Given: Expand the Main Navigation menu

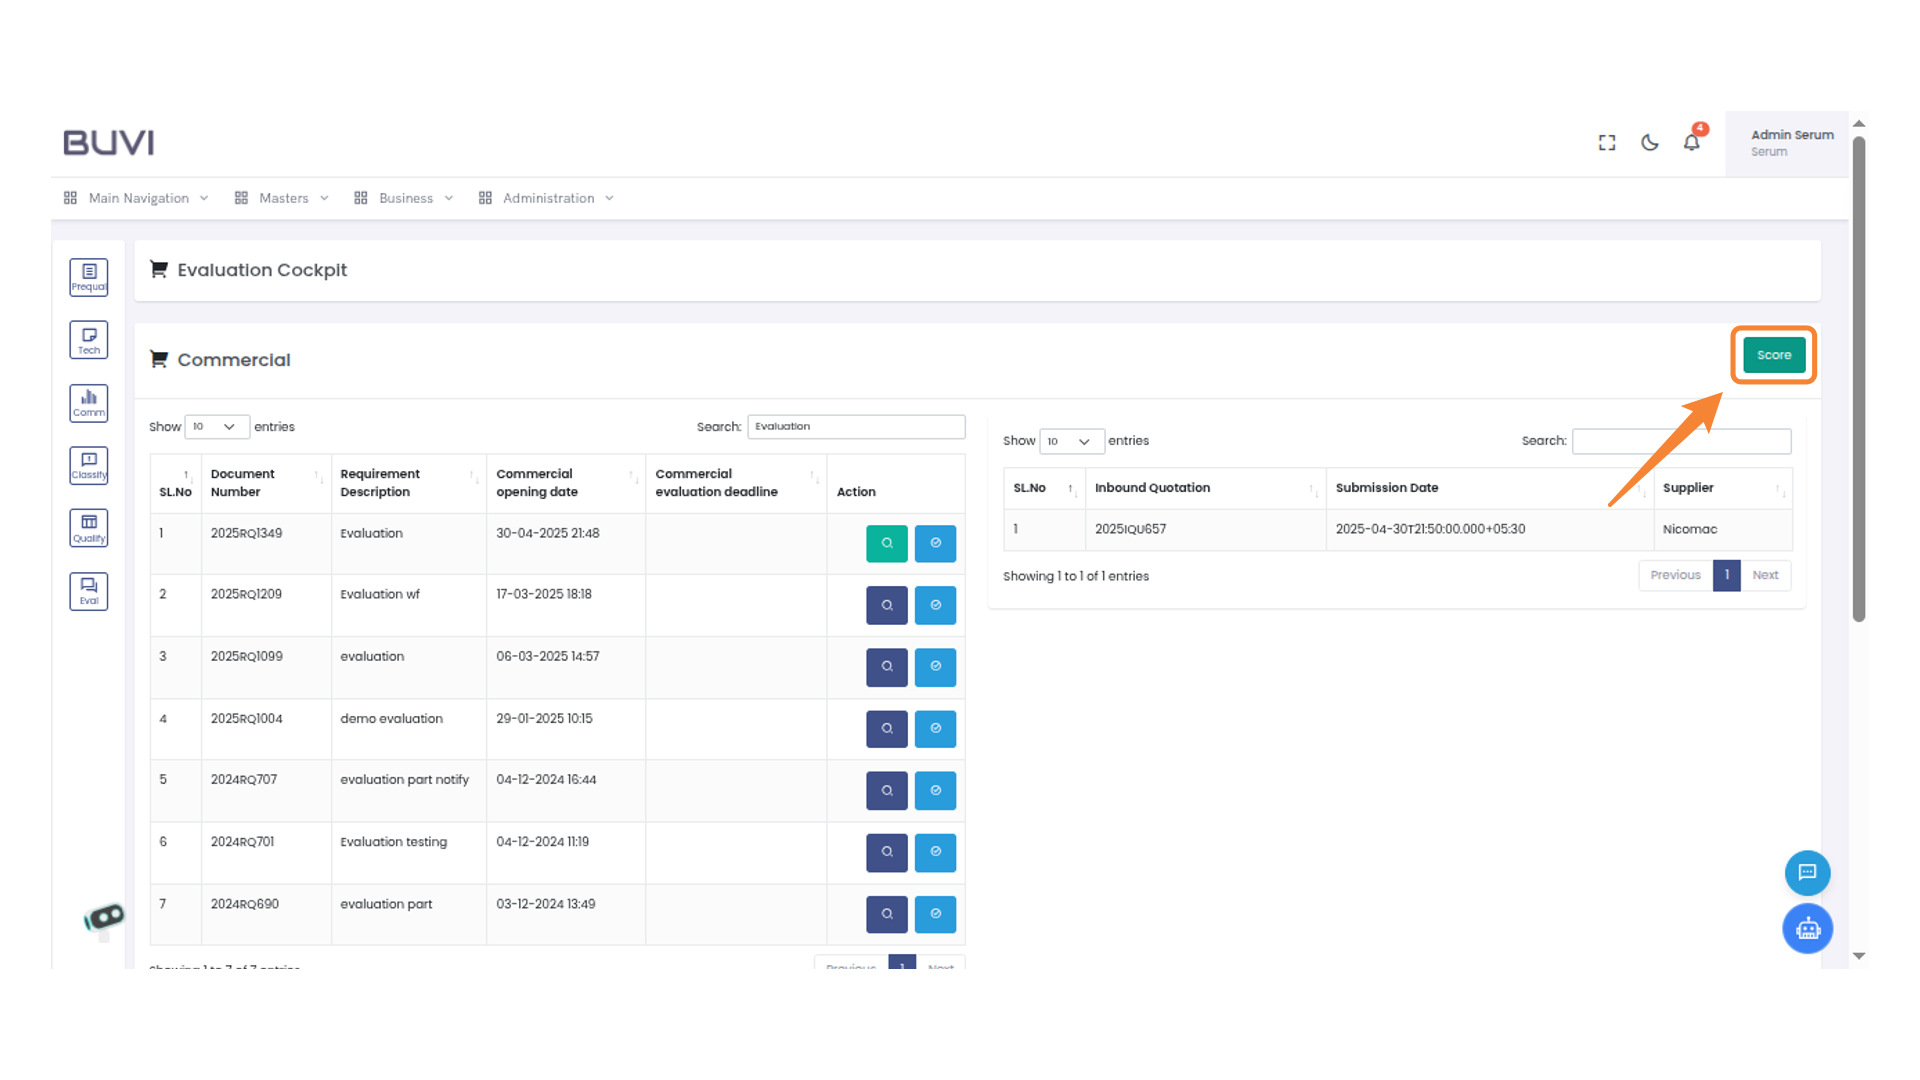Looking at the screenshot, I should tap(138, 198).
